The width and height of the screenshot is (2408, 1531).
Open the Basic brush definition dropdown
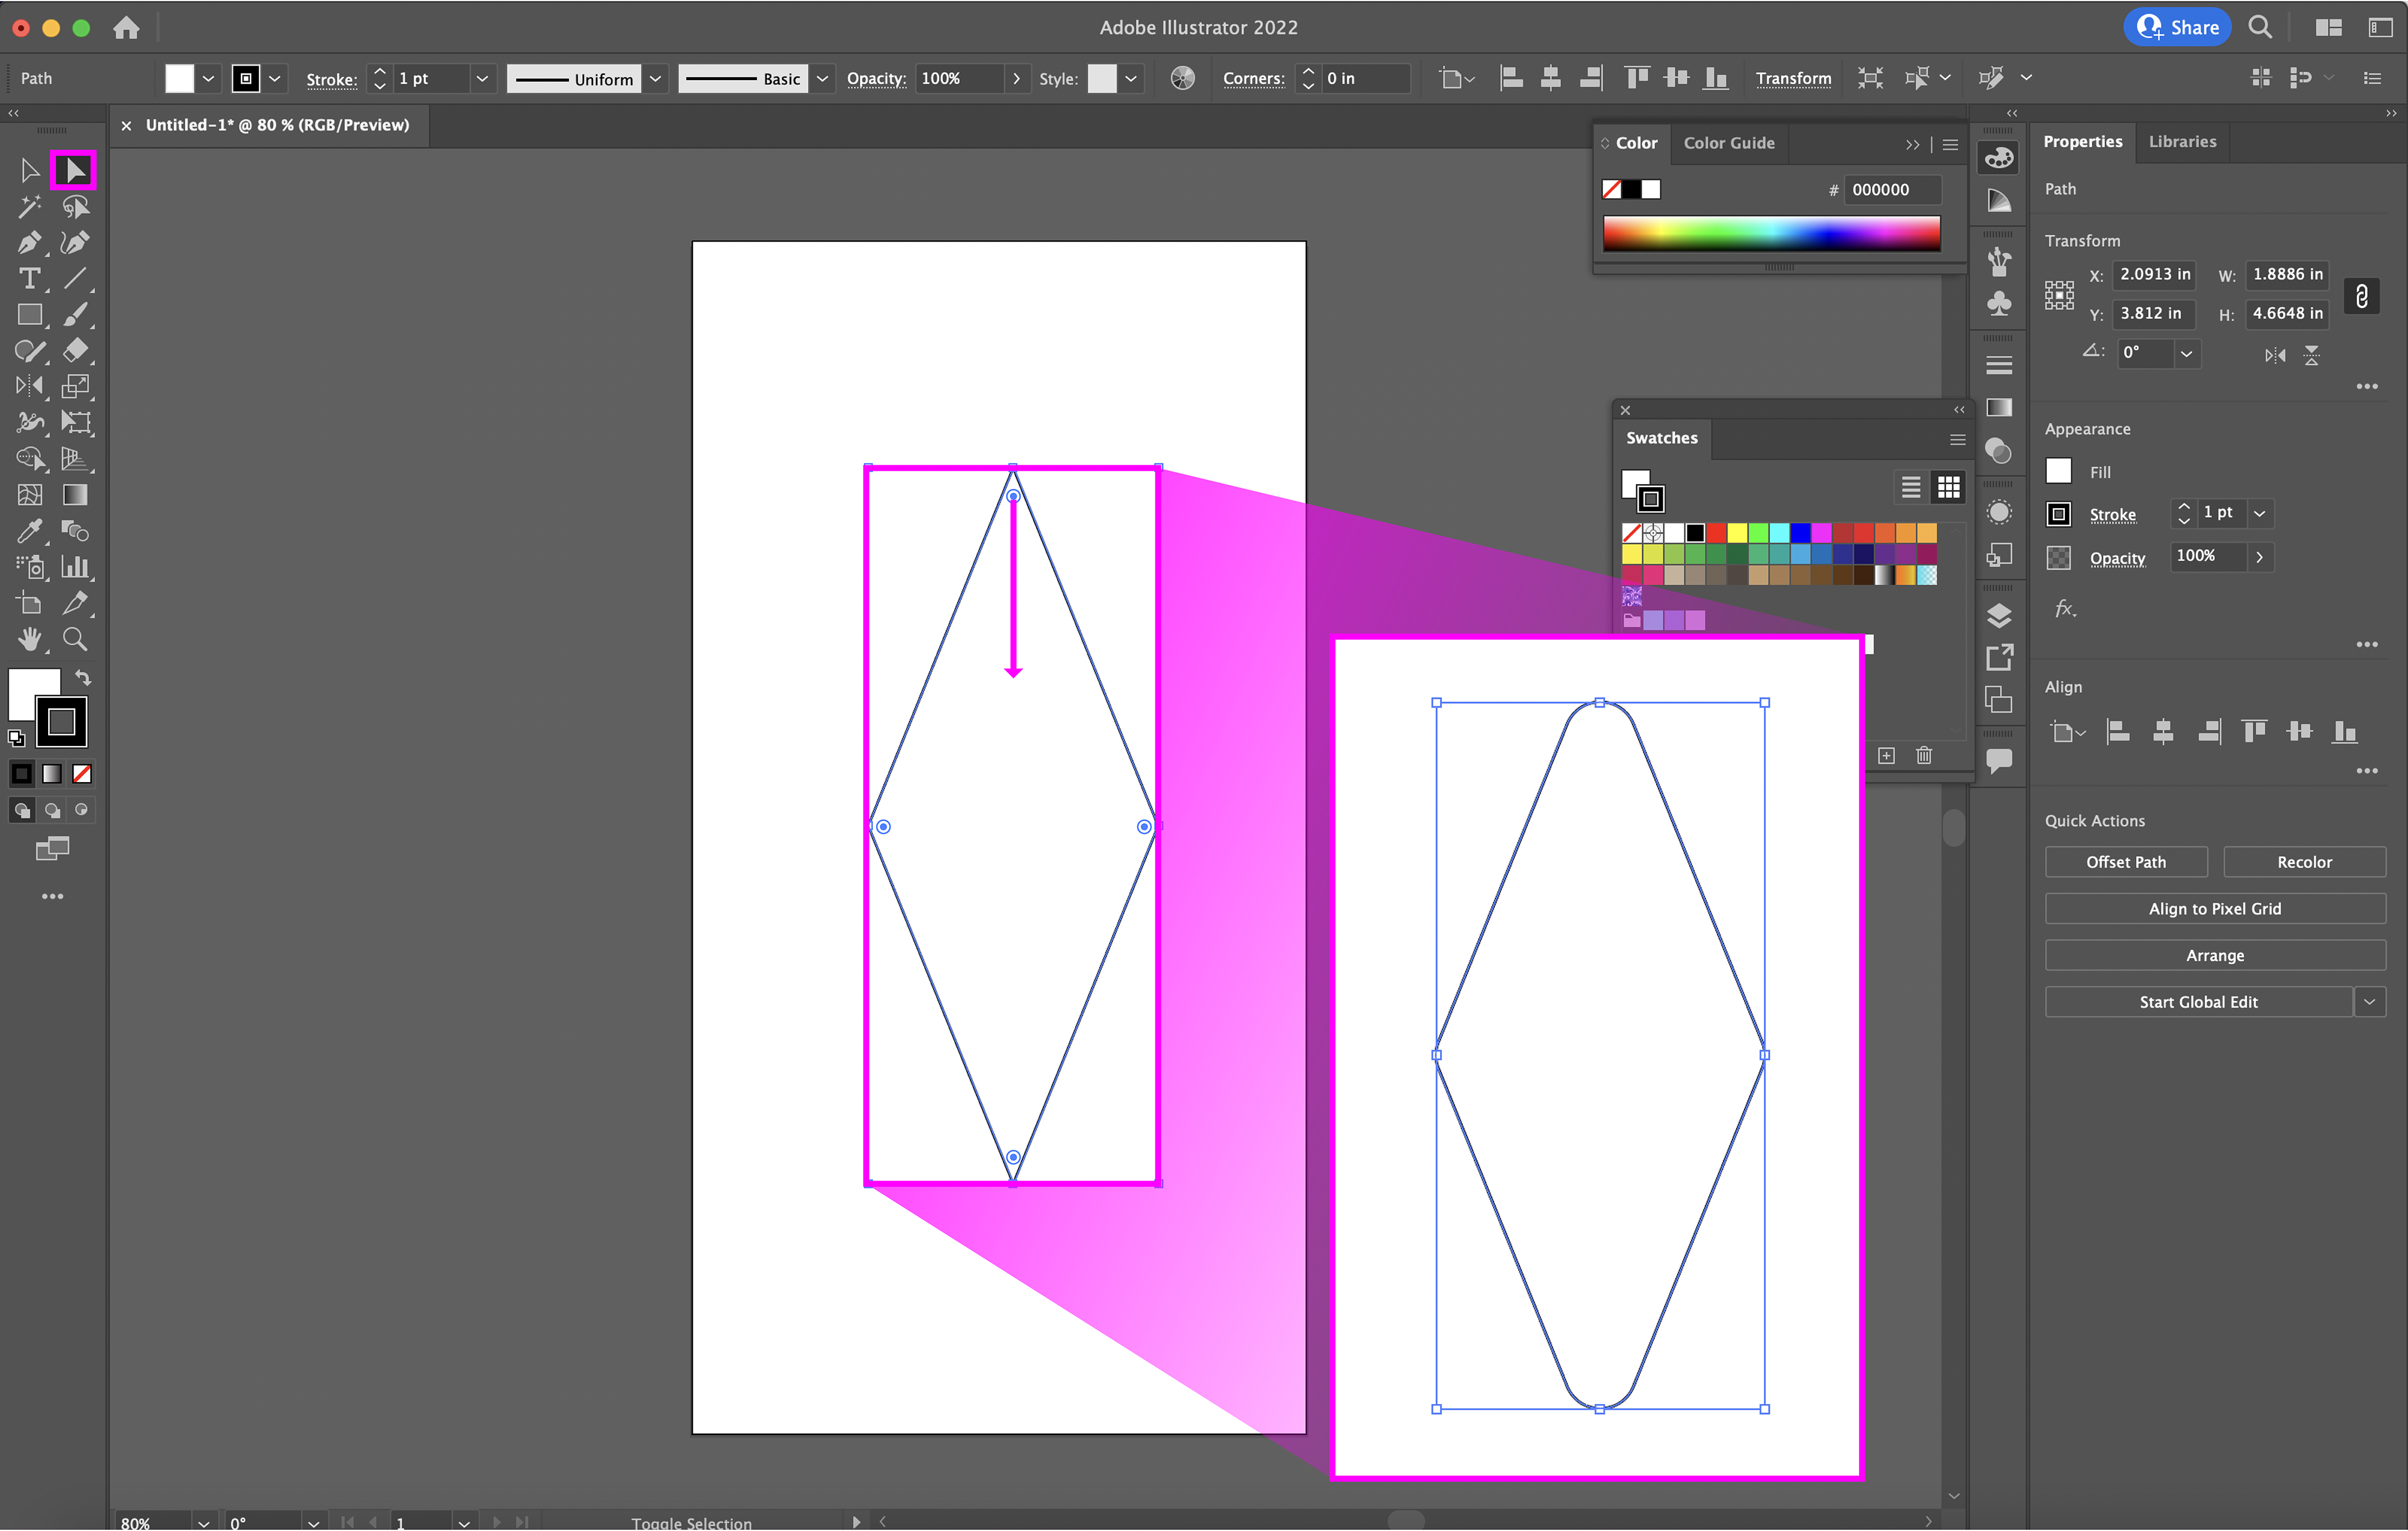pos(822,79)
